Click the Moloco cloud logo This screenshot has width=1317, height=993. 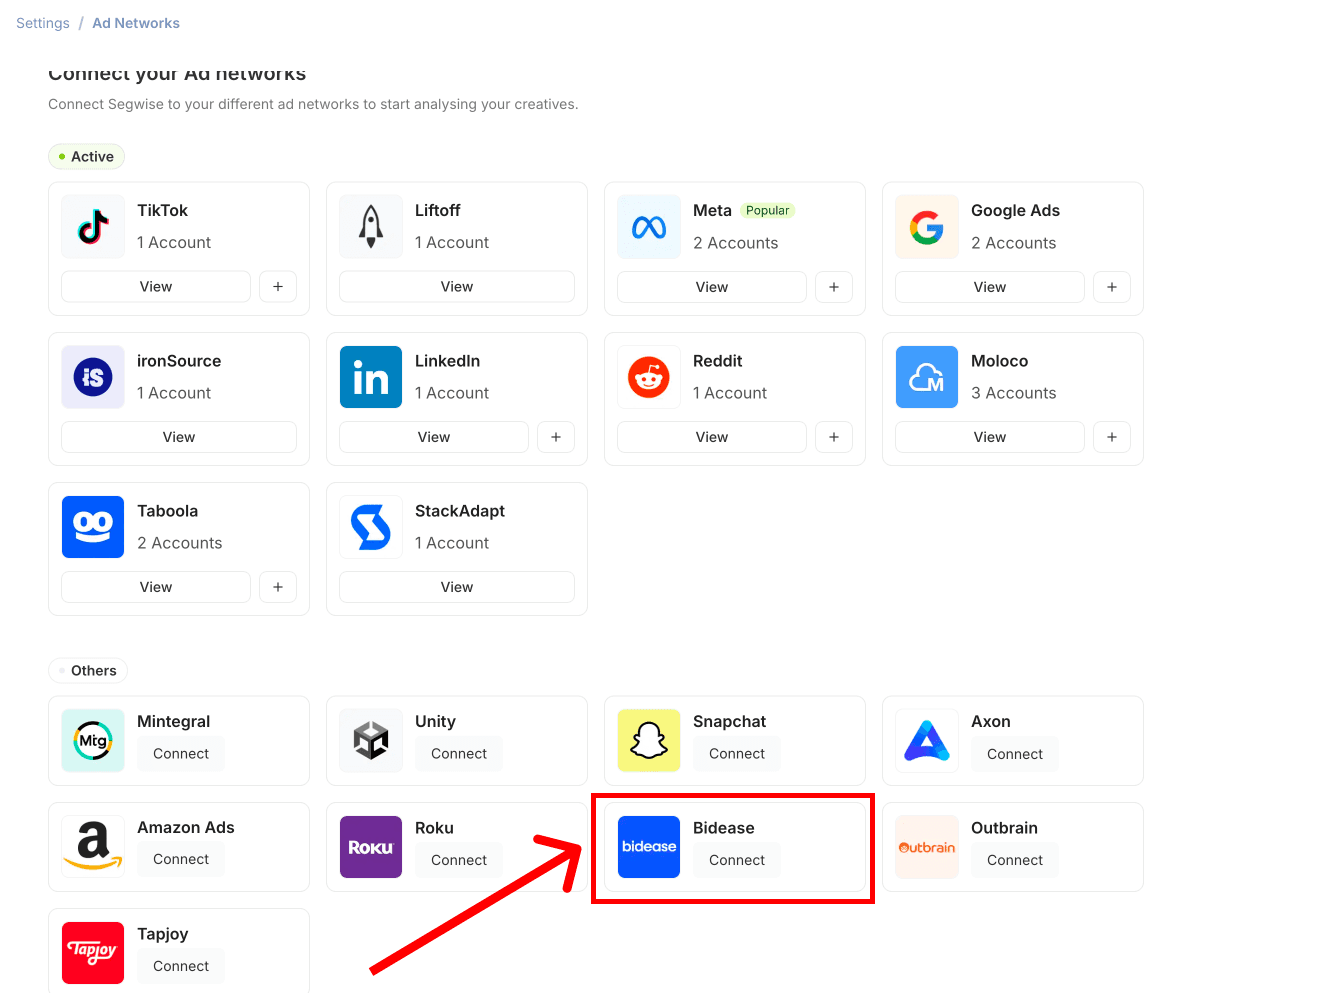[927, 377]
